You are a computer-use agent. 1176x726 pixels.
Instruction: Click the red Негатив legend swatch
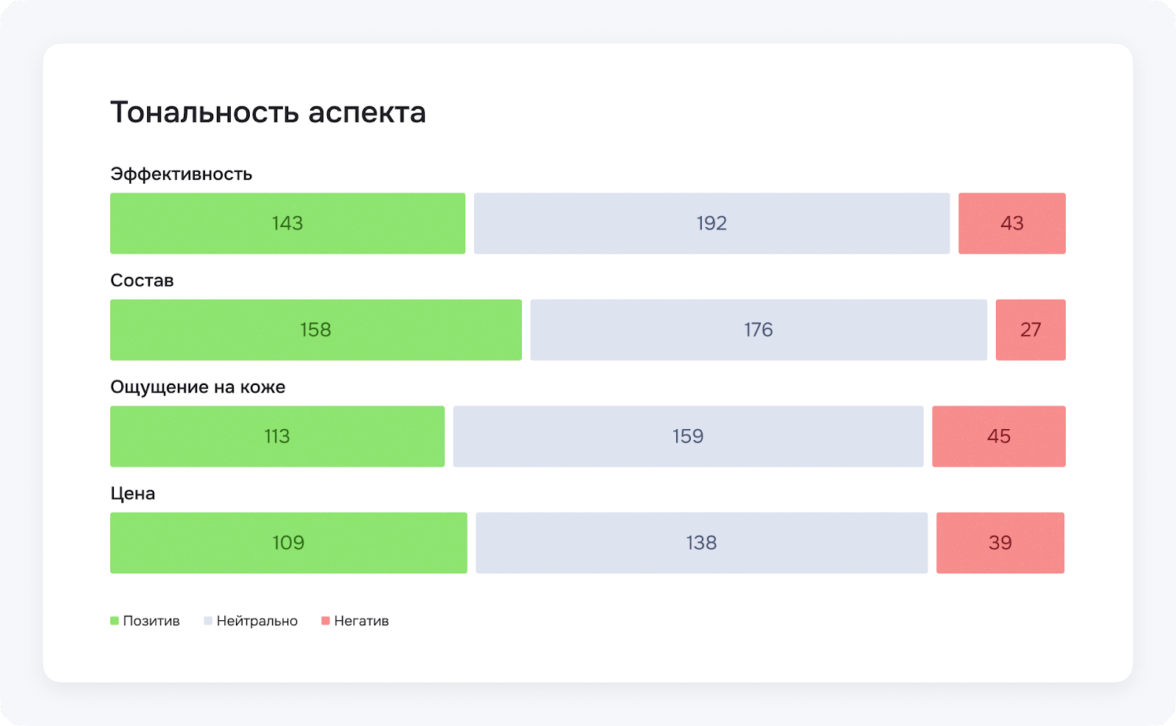325,621
